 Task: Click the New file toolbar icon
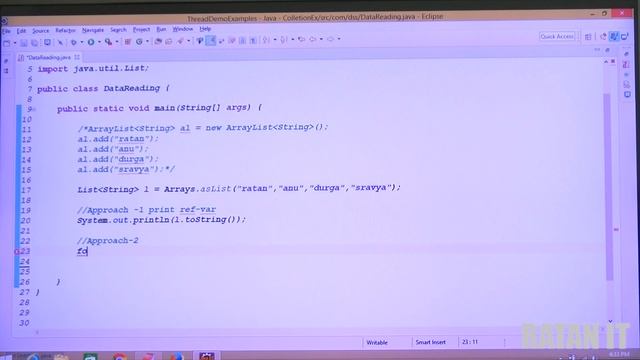7,43
